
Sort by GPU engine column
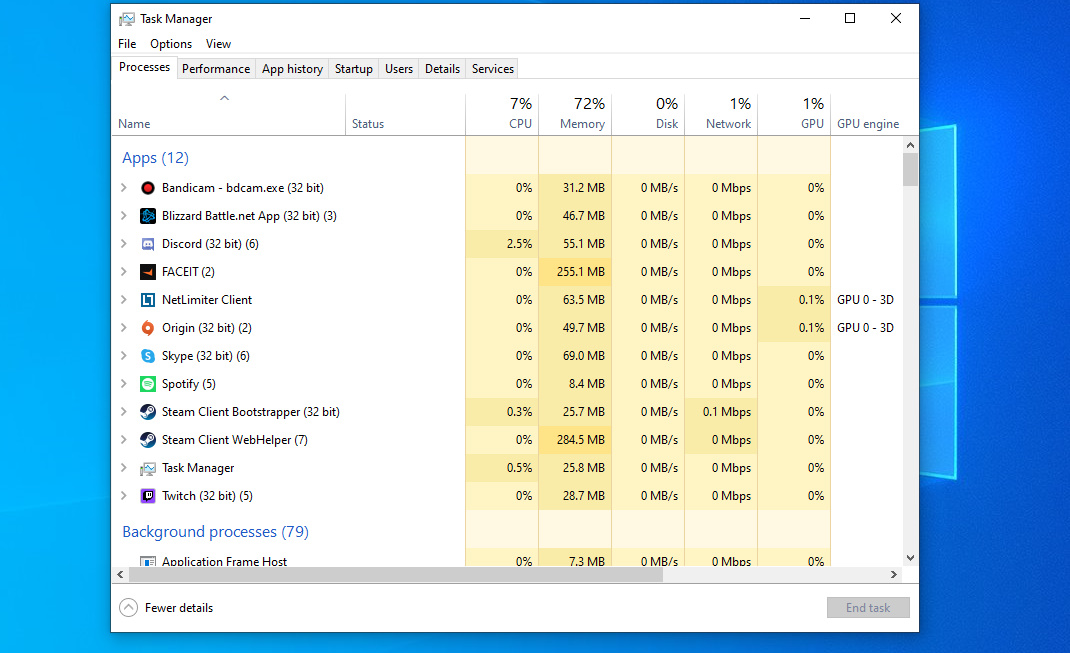pos(868,124)
